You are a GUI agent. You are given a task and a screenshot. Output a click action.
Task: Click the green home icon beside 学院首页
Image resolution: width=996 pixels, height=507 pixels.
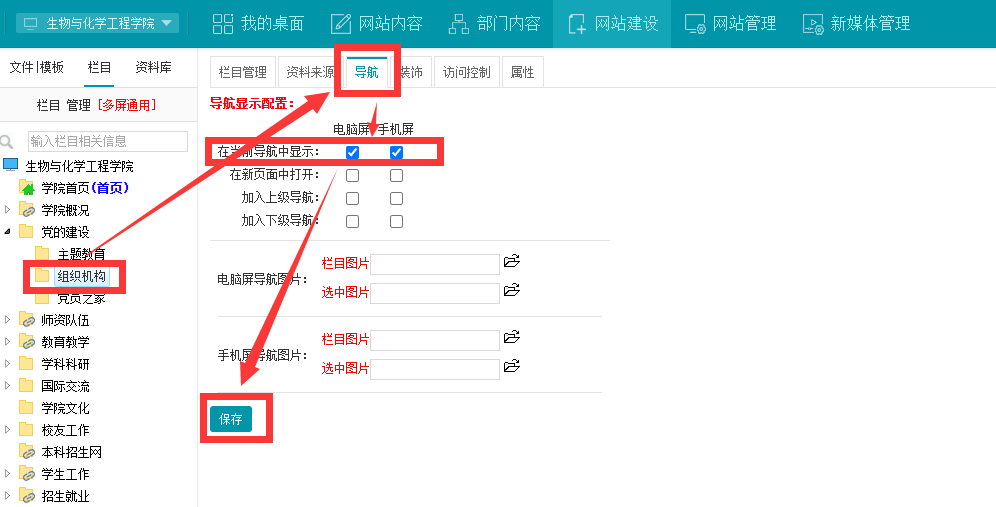tap(27, 188)
